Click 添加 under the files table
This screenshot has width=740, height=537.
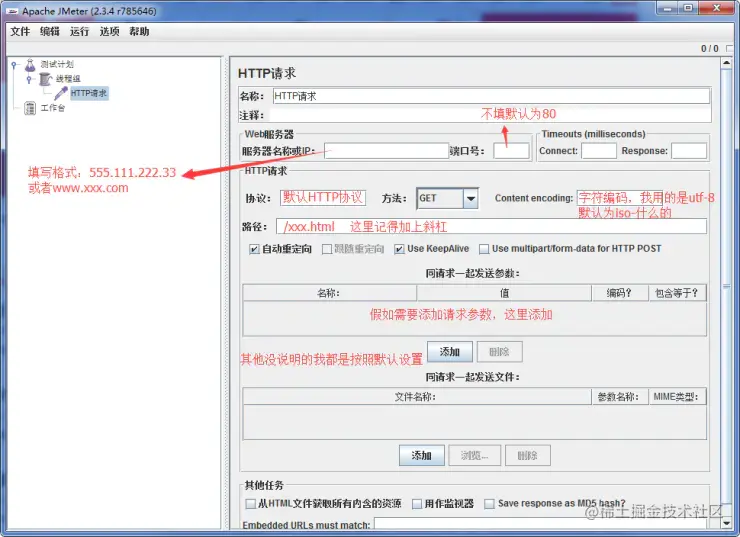[421, 456]
